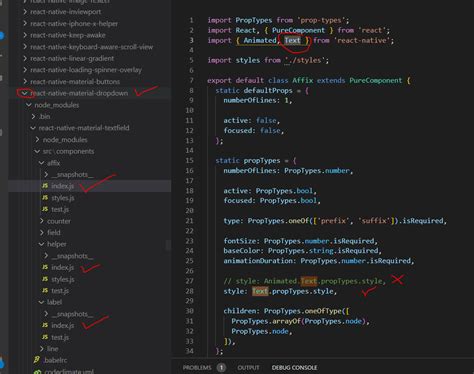This screenshot has width=474, height=374.
Task: Click 'children' on line 30
Action: tap(240, 311)
